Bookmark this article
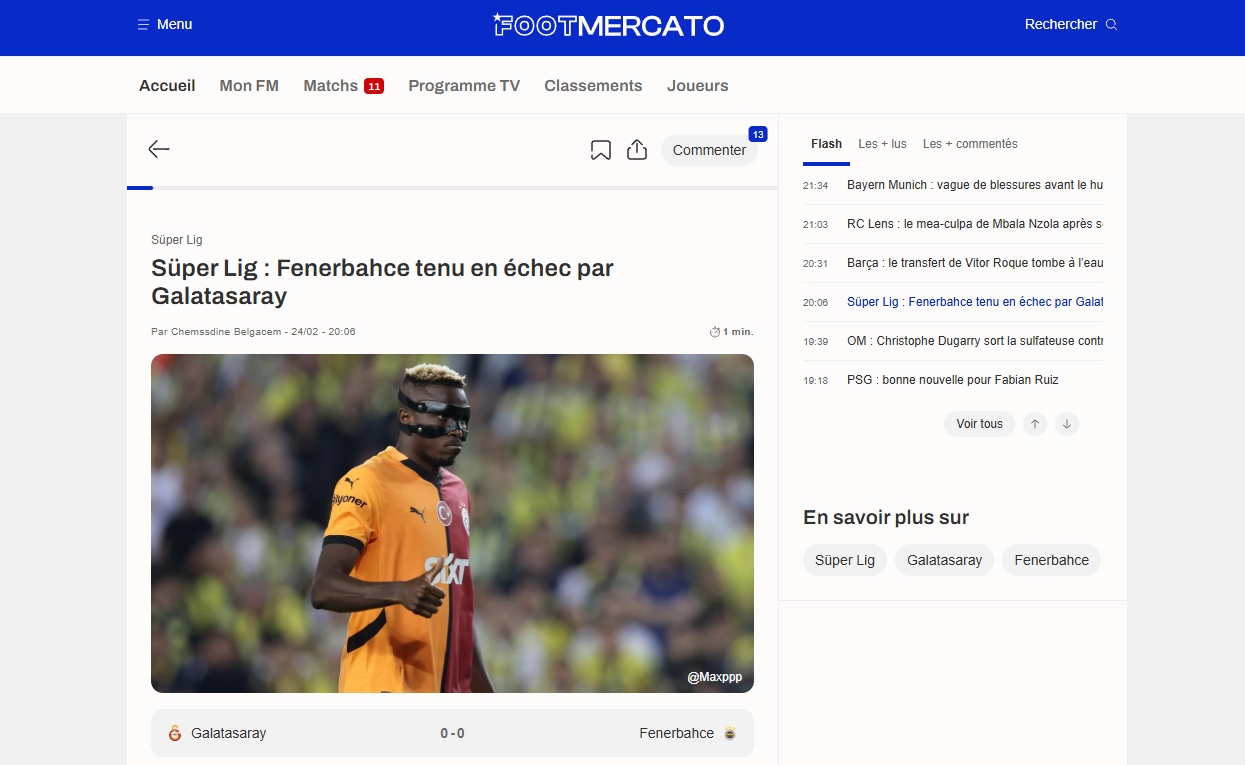This screenshot has width=1245, height=765. click(x=601, y=150)
